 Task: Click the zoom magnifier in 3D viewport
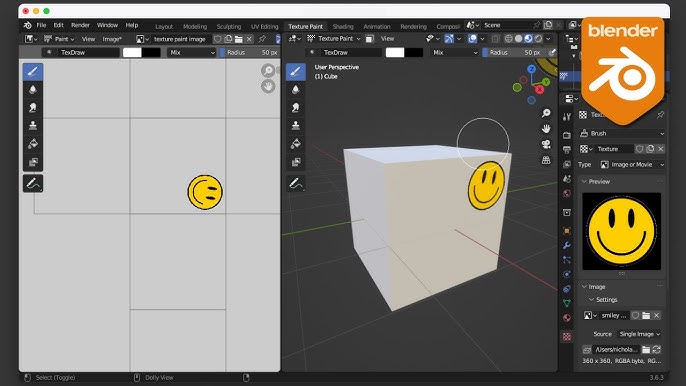(x=546, y=113)
